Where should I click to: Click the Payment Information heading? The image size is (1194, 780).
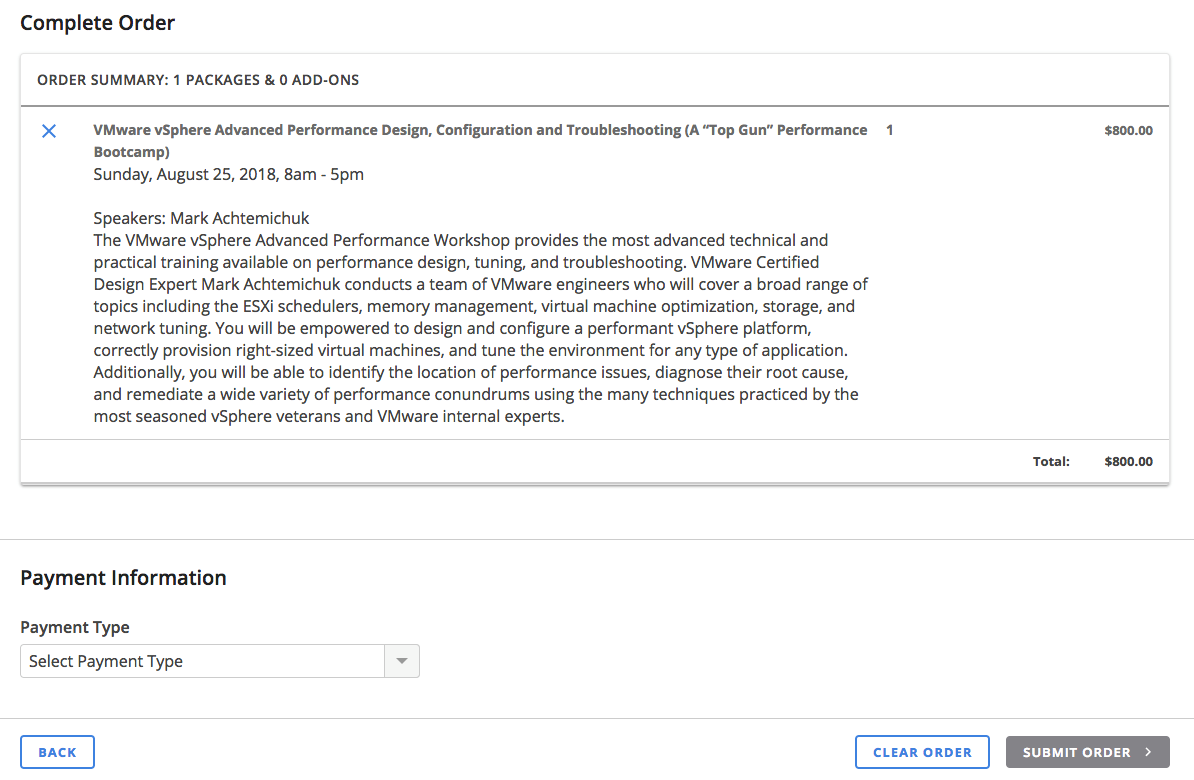pyautogui.click(x=123, y=578)
